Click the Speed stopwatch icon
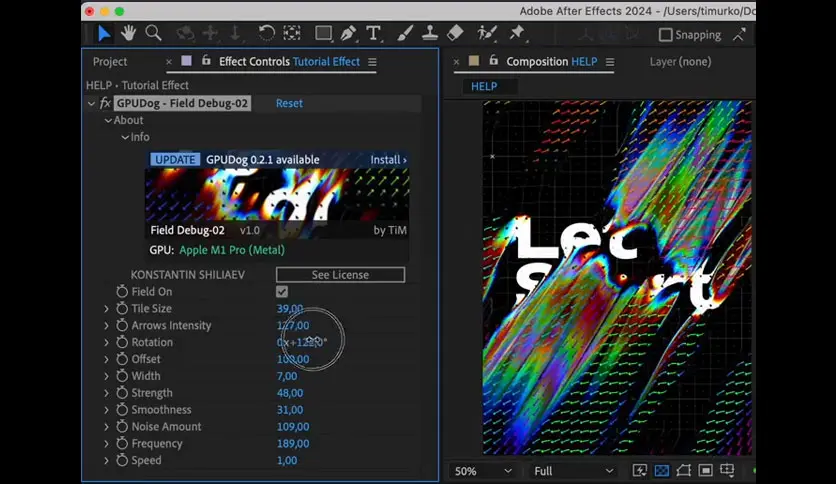 point(122,460)
